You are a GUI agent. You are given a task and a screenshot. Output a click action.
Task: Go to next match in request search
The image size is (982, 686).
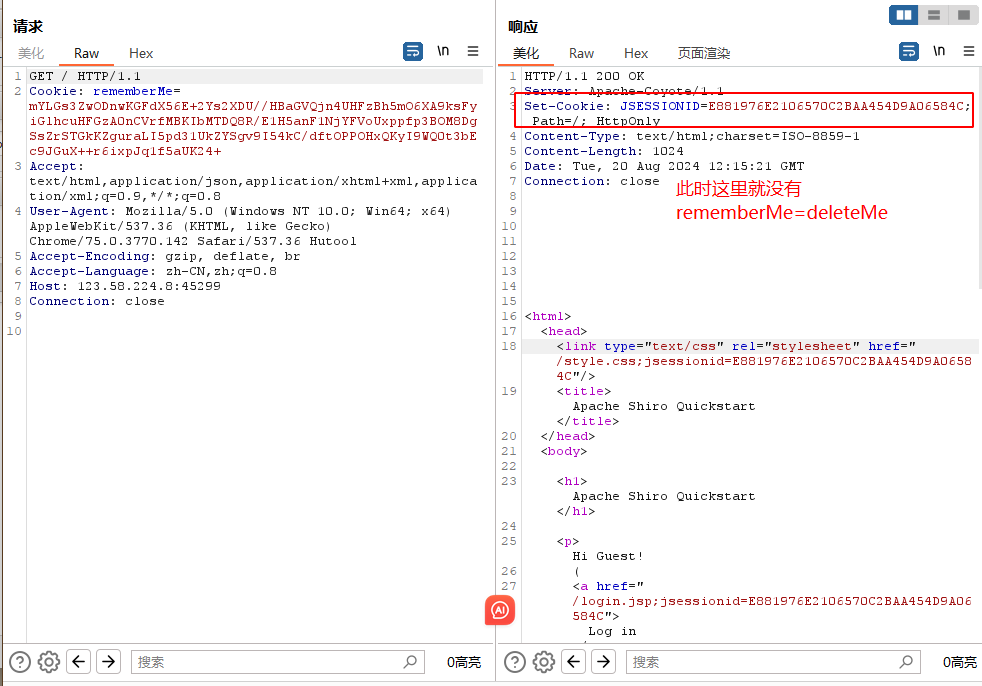pos(108,662)
